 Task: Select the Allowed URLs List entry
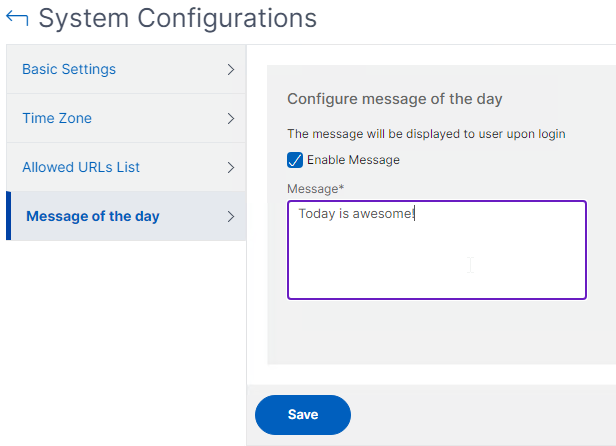(126, 167)
